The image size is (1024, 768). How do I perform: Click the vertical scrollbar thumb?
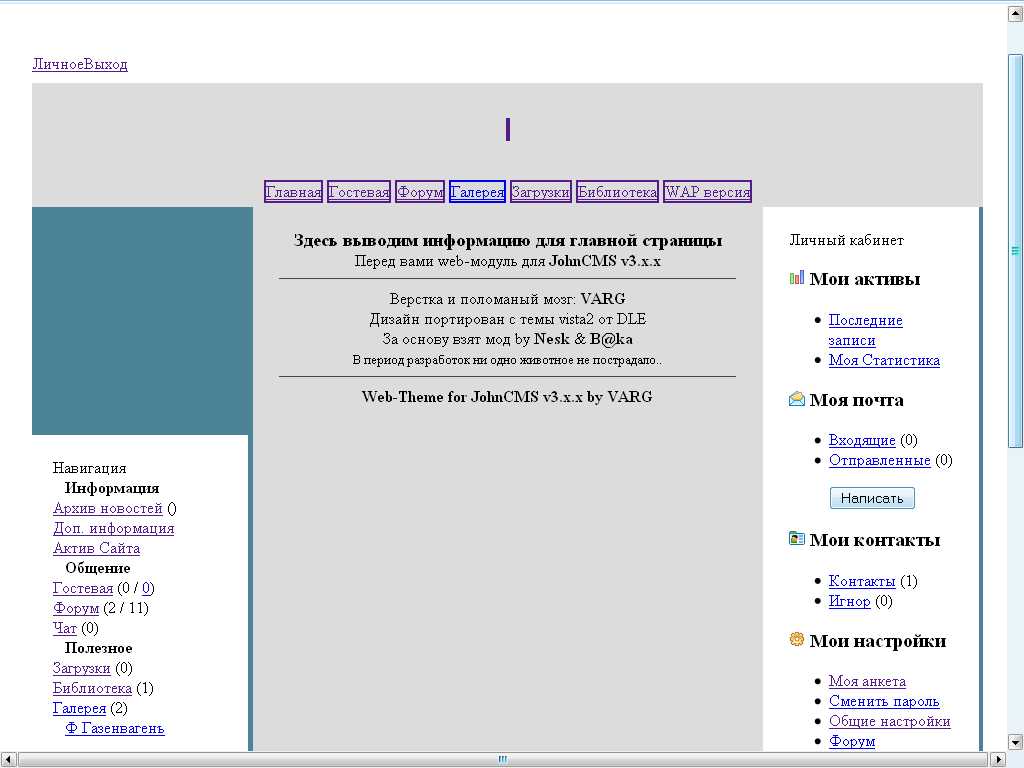pos(1016,251)
